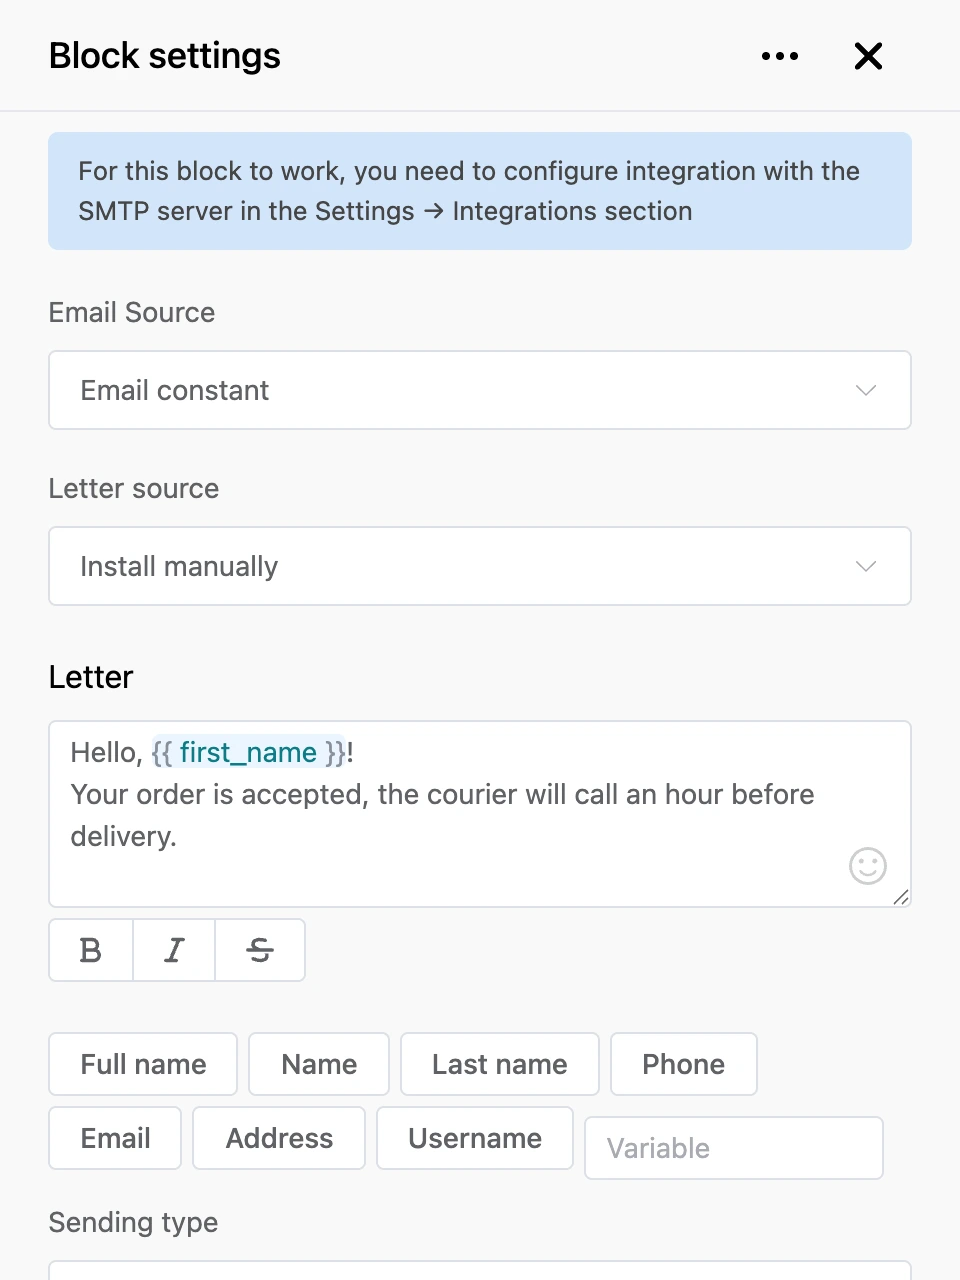Insert the Email variable
The width and height of the screenshot is (960, 1280).
115,1138
